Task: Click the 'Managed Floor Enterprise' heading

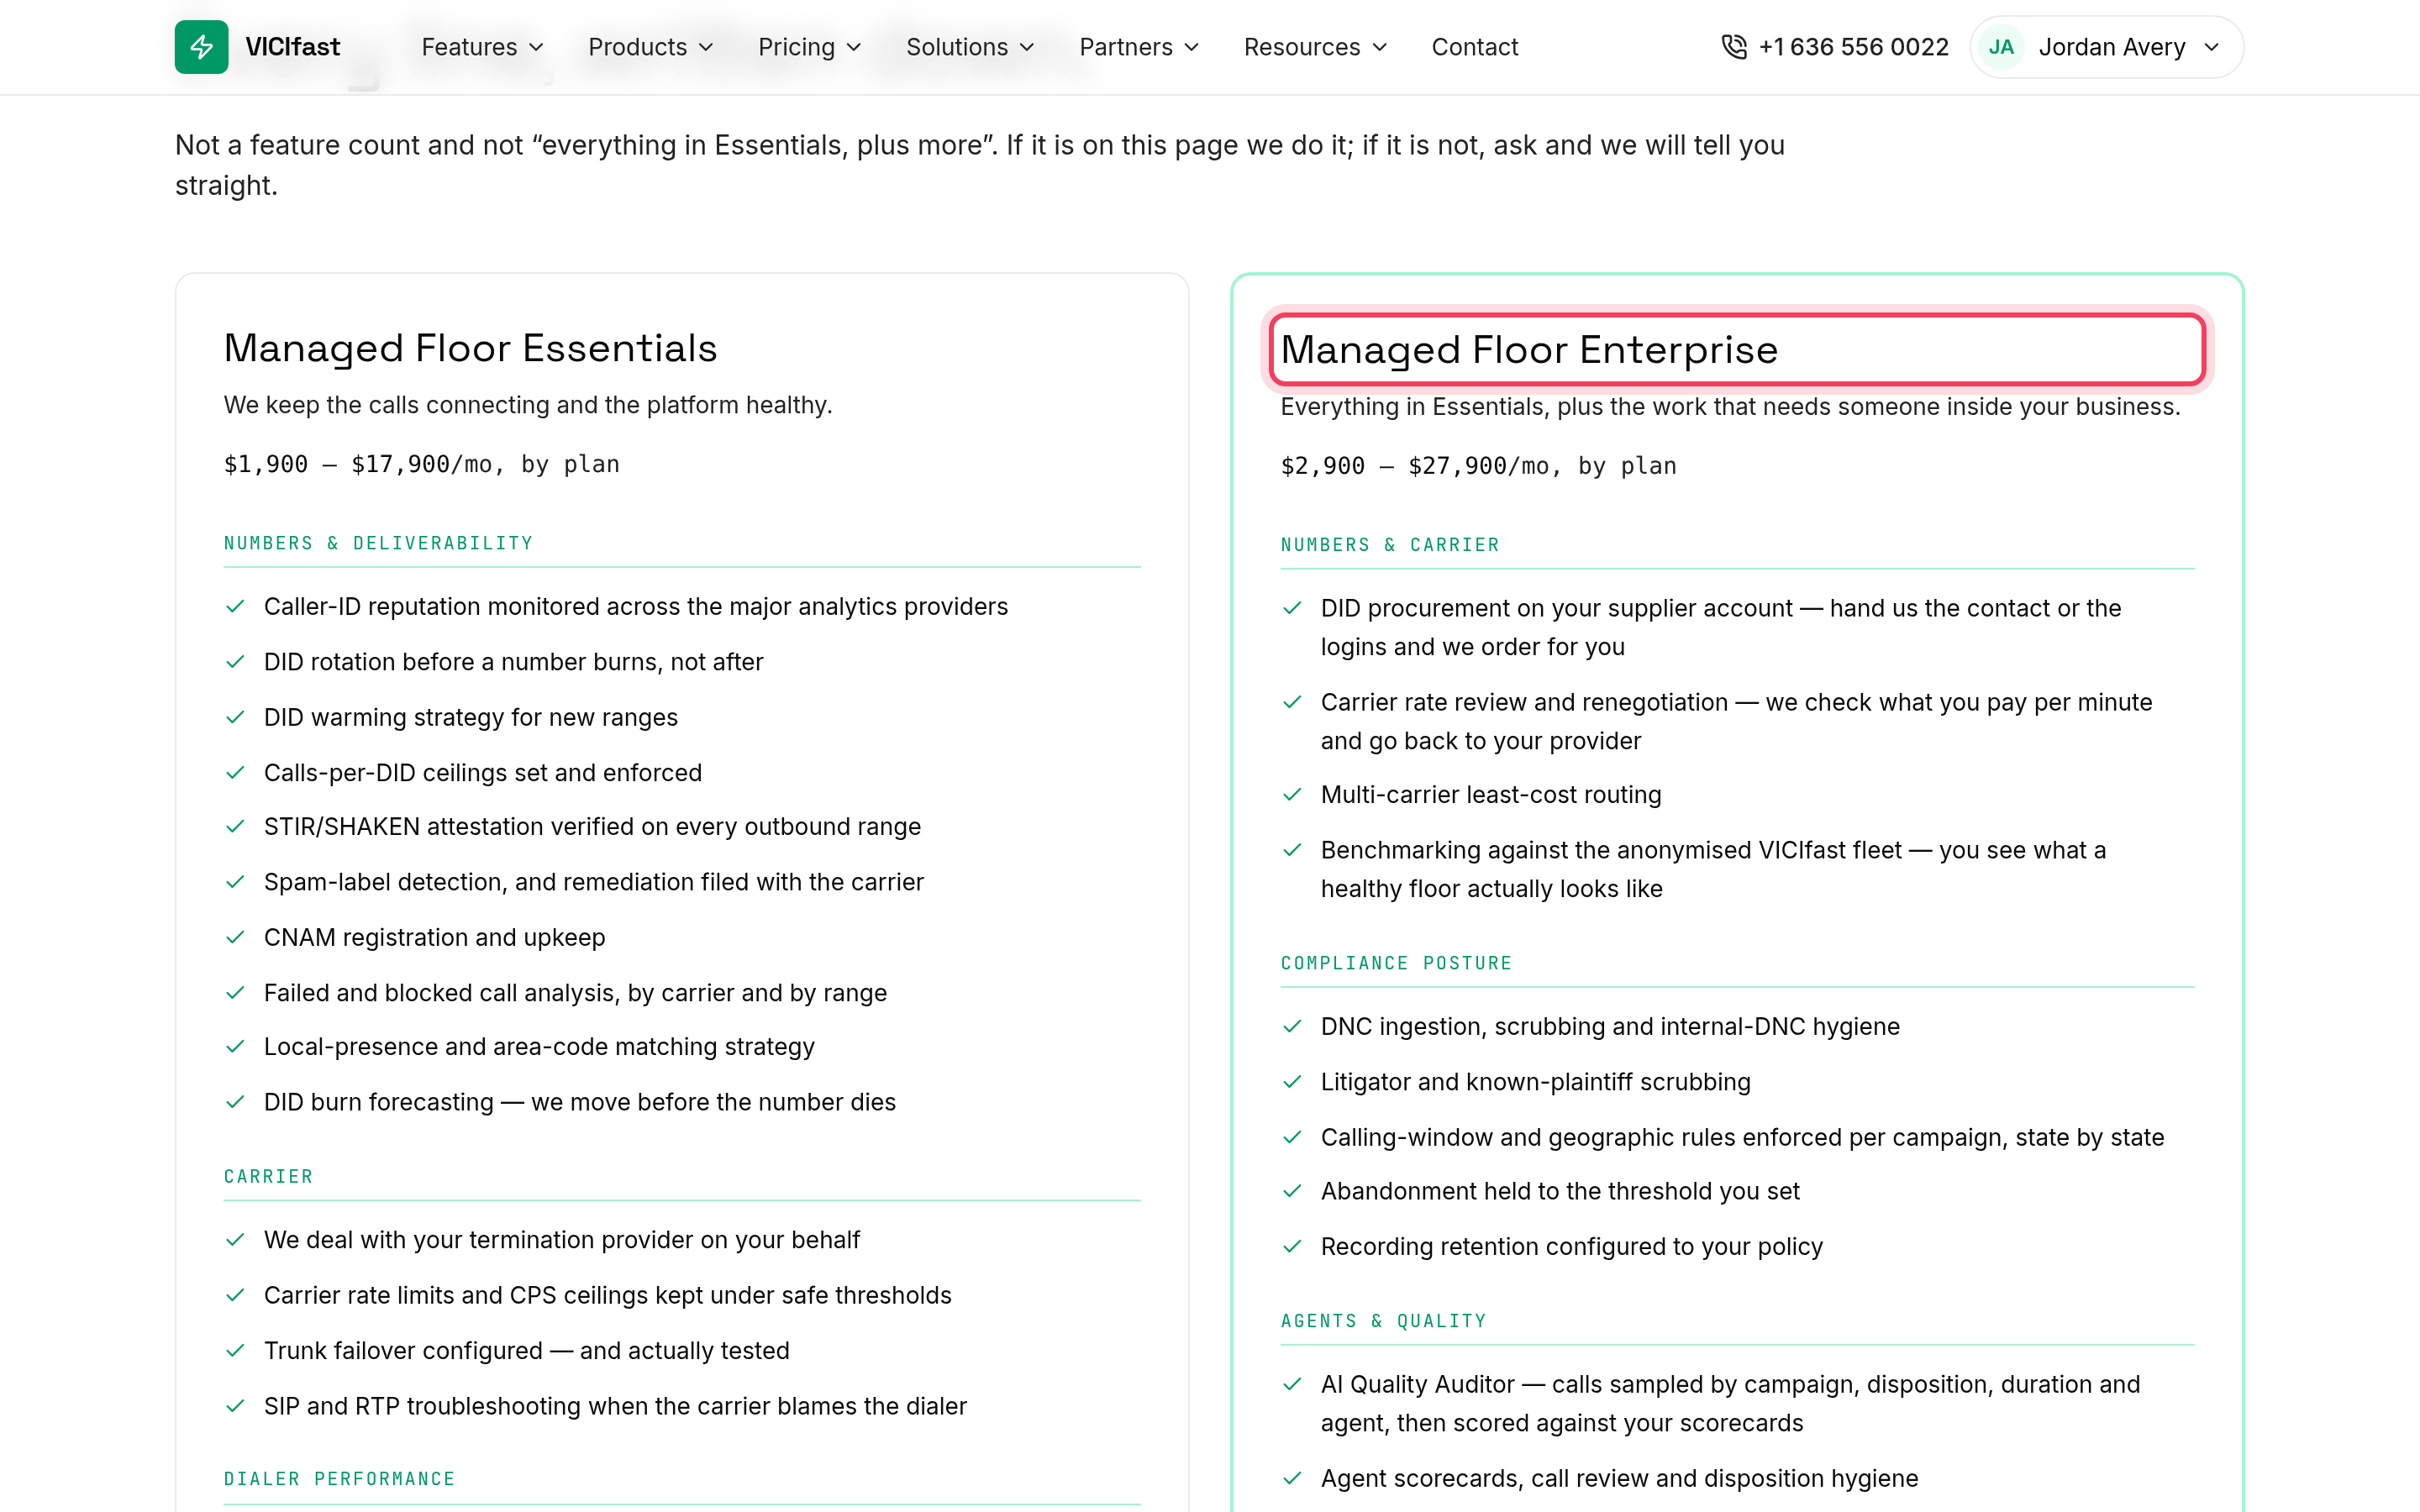Action: [x=1529, y=350]
